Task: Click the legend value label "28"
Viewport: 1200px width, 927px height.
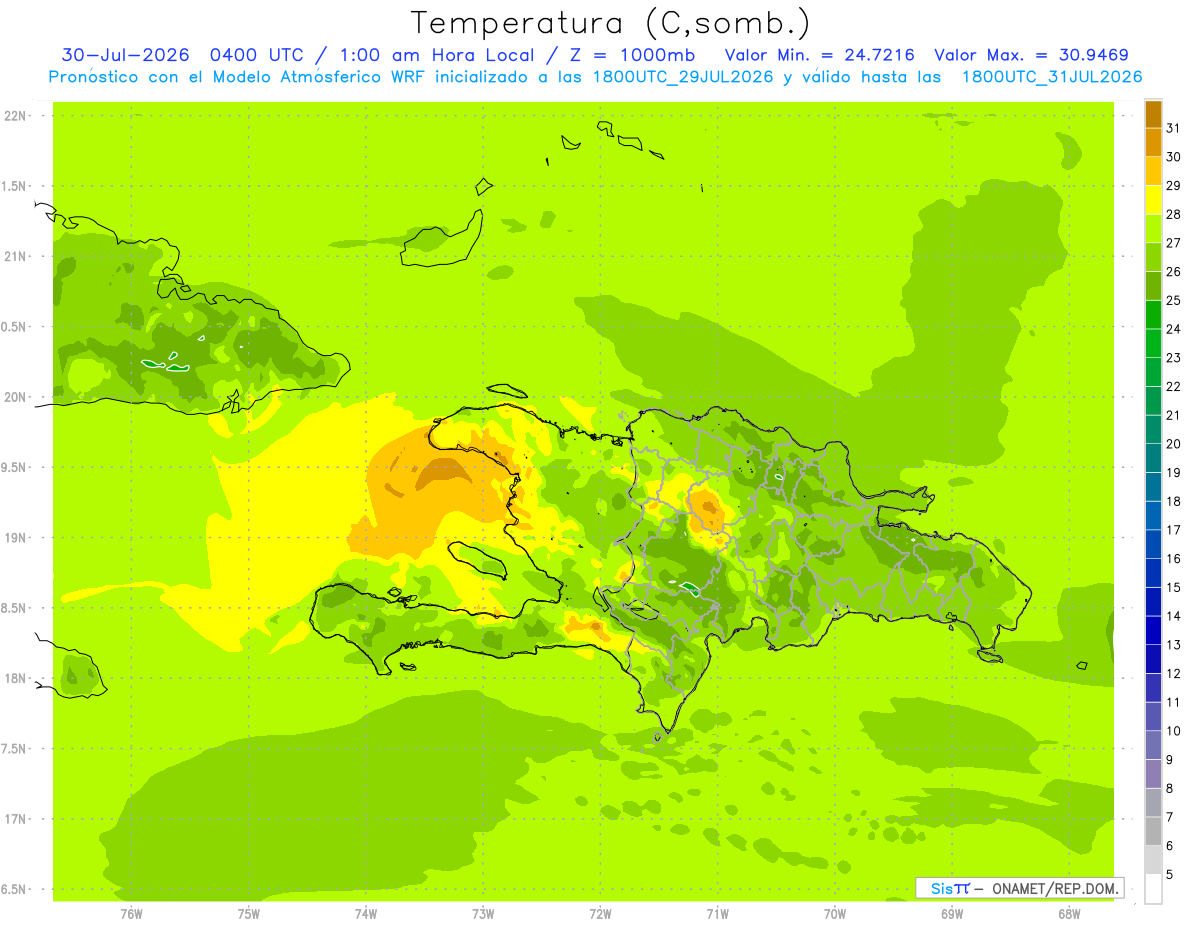Action: tap(1174, 214)
